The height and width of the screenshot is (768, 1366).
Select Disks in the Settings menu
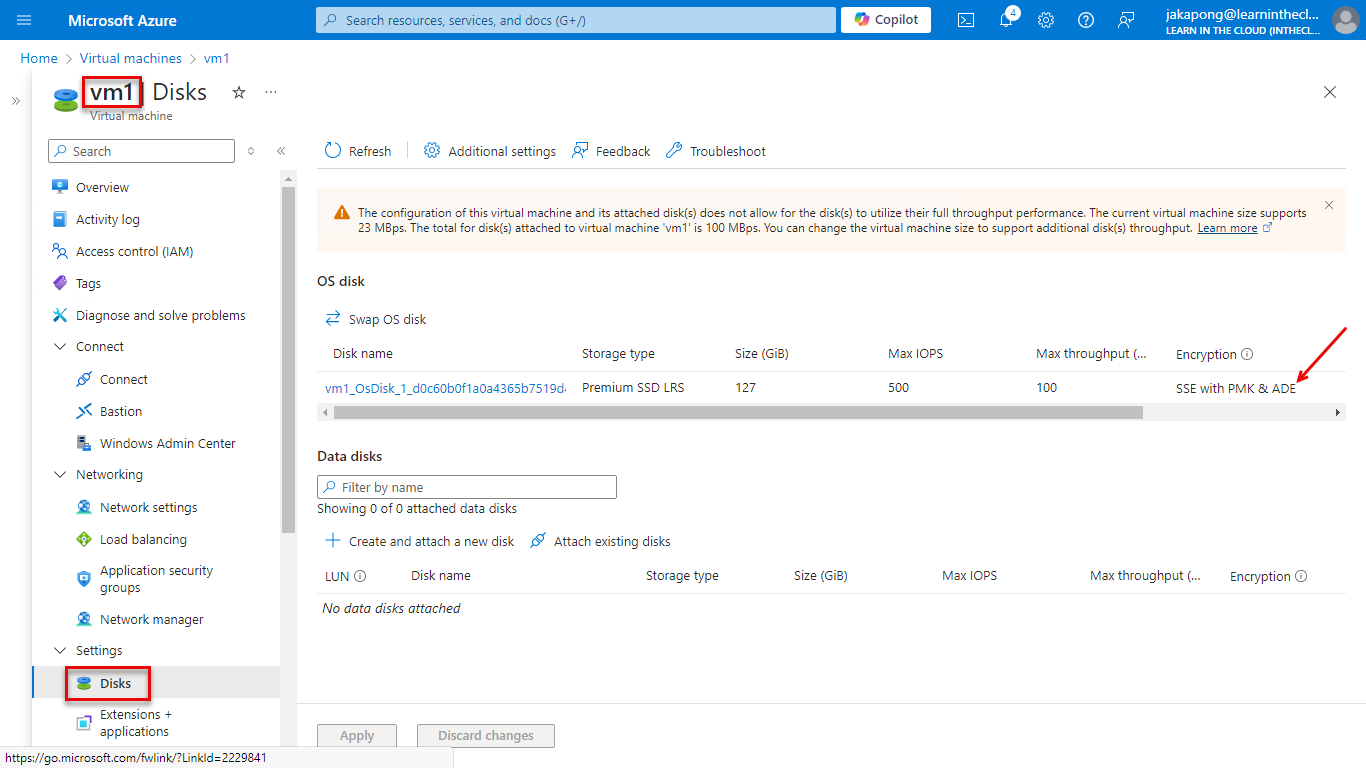click(115, 683)
